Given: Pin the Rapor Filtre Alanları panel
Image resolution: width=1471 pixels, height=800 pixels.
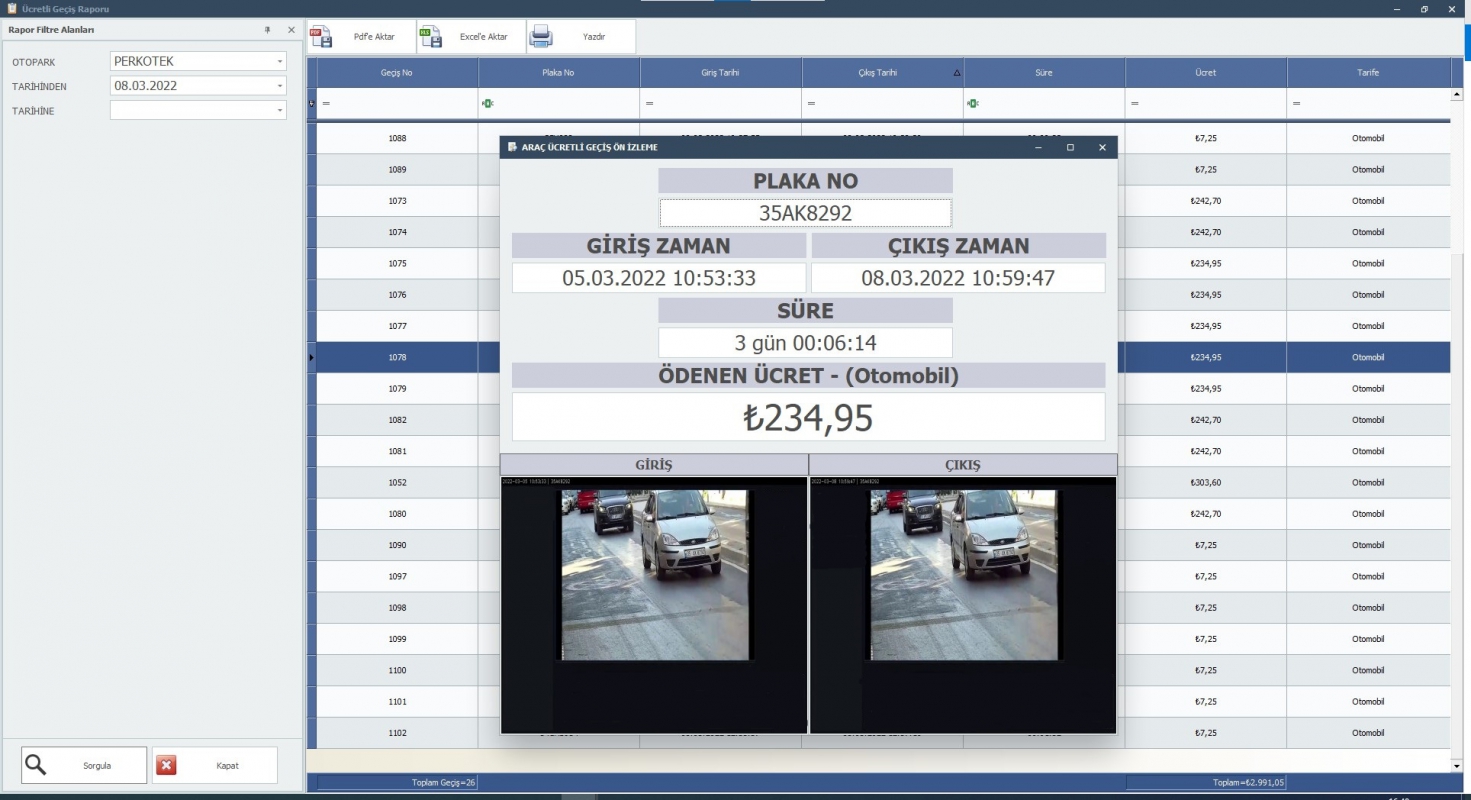Looking at the screenshot, I should [x=268, y=30].
